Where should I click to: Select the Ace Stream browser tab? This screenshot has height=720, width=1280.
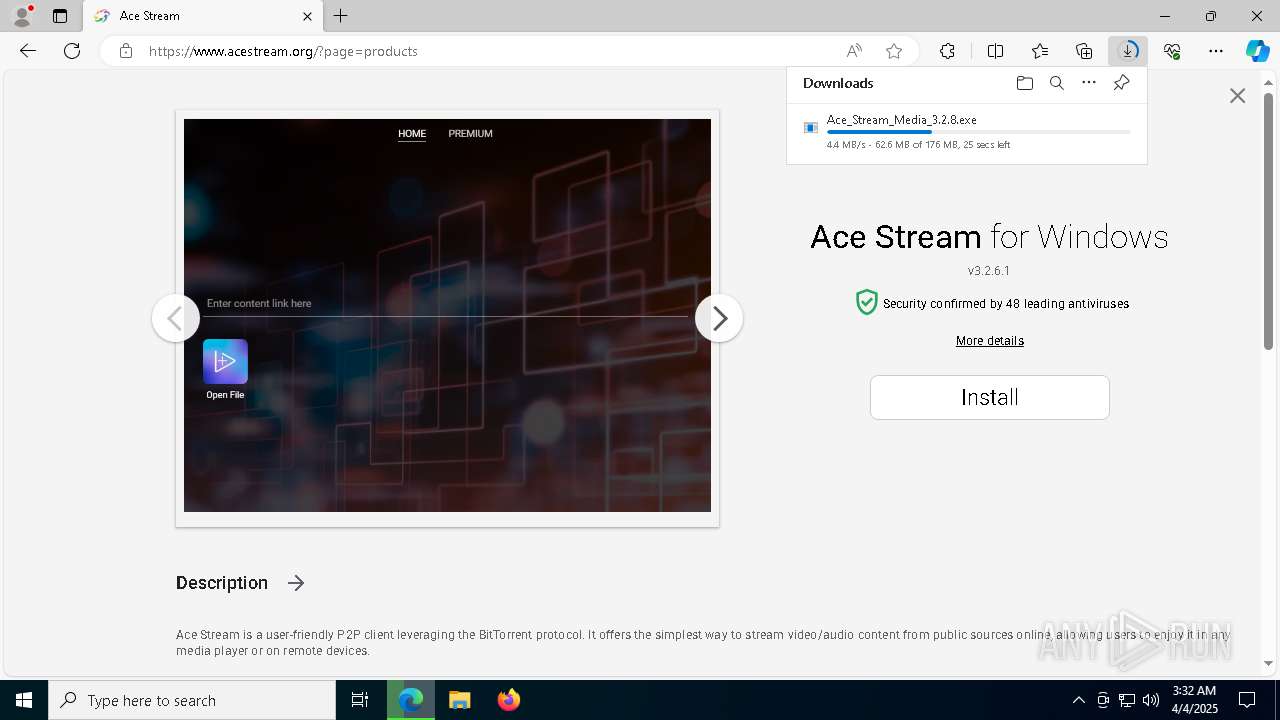[203, 16]
